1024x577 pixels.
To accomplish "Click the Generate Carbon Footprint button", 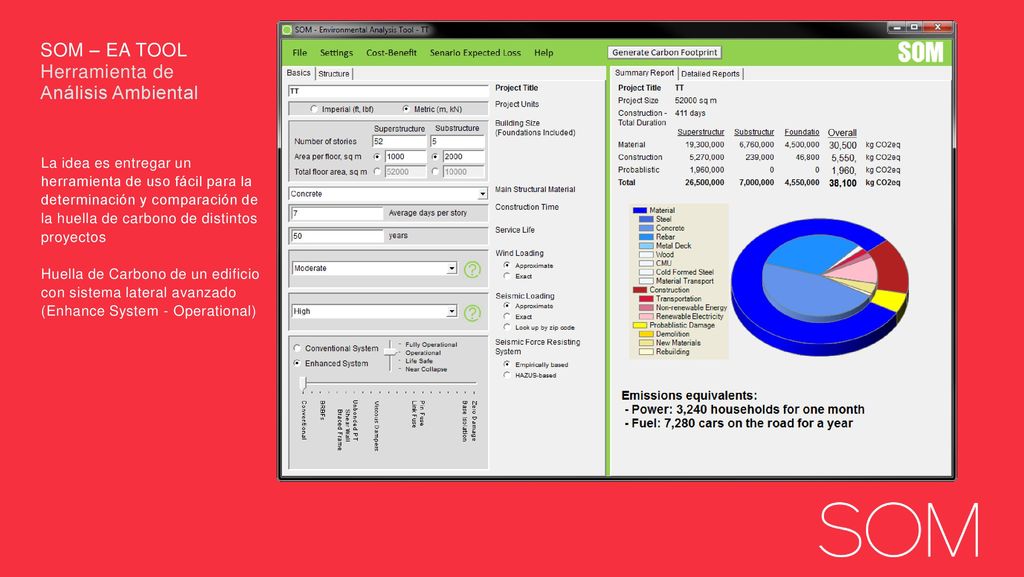I will point(665,52).
